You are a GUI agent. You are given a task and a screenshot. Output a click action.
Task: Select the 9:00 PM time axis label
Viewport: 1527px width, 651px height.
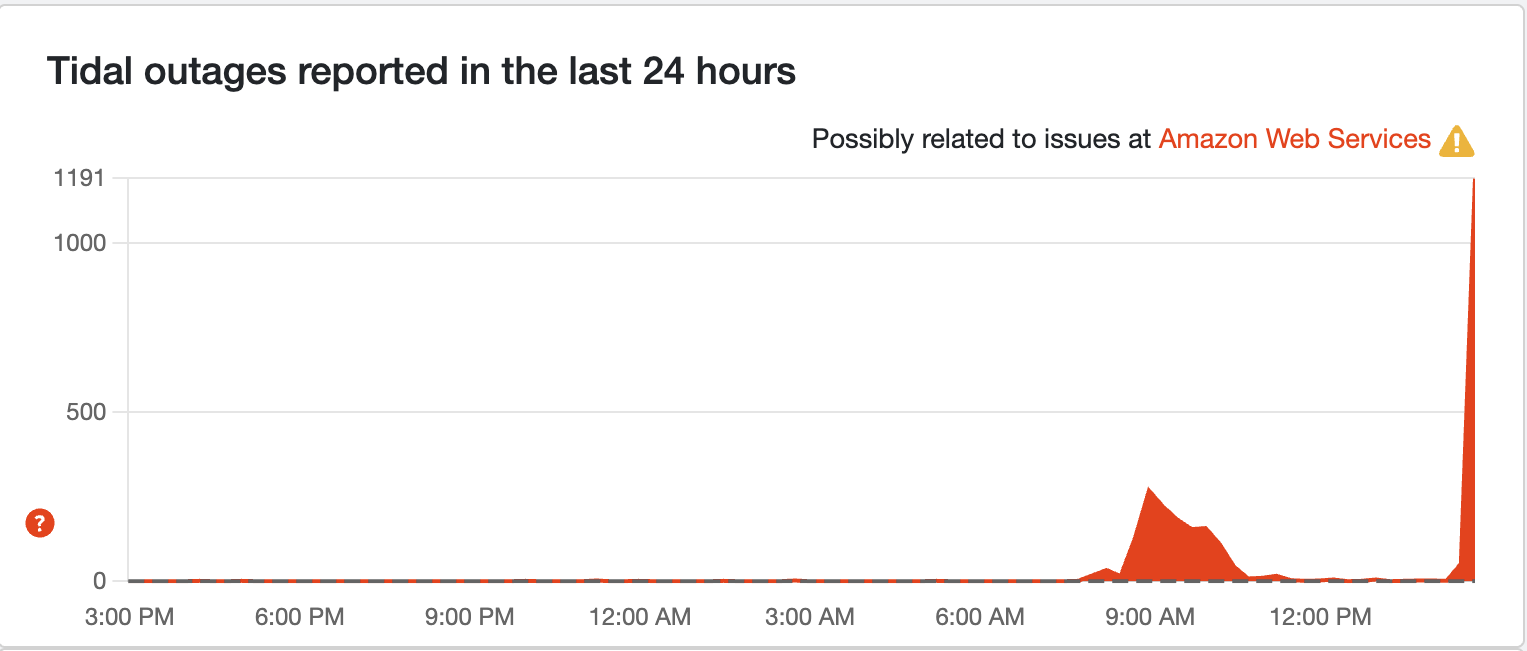[x=471, y=617]
